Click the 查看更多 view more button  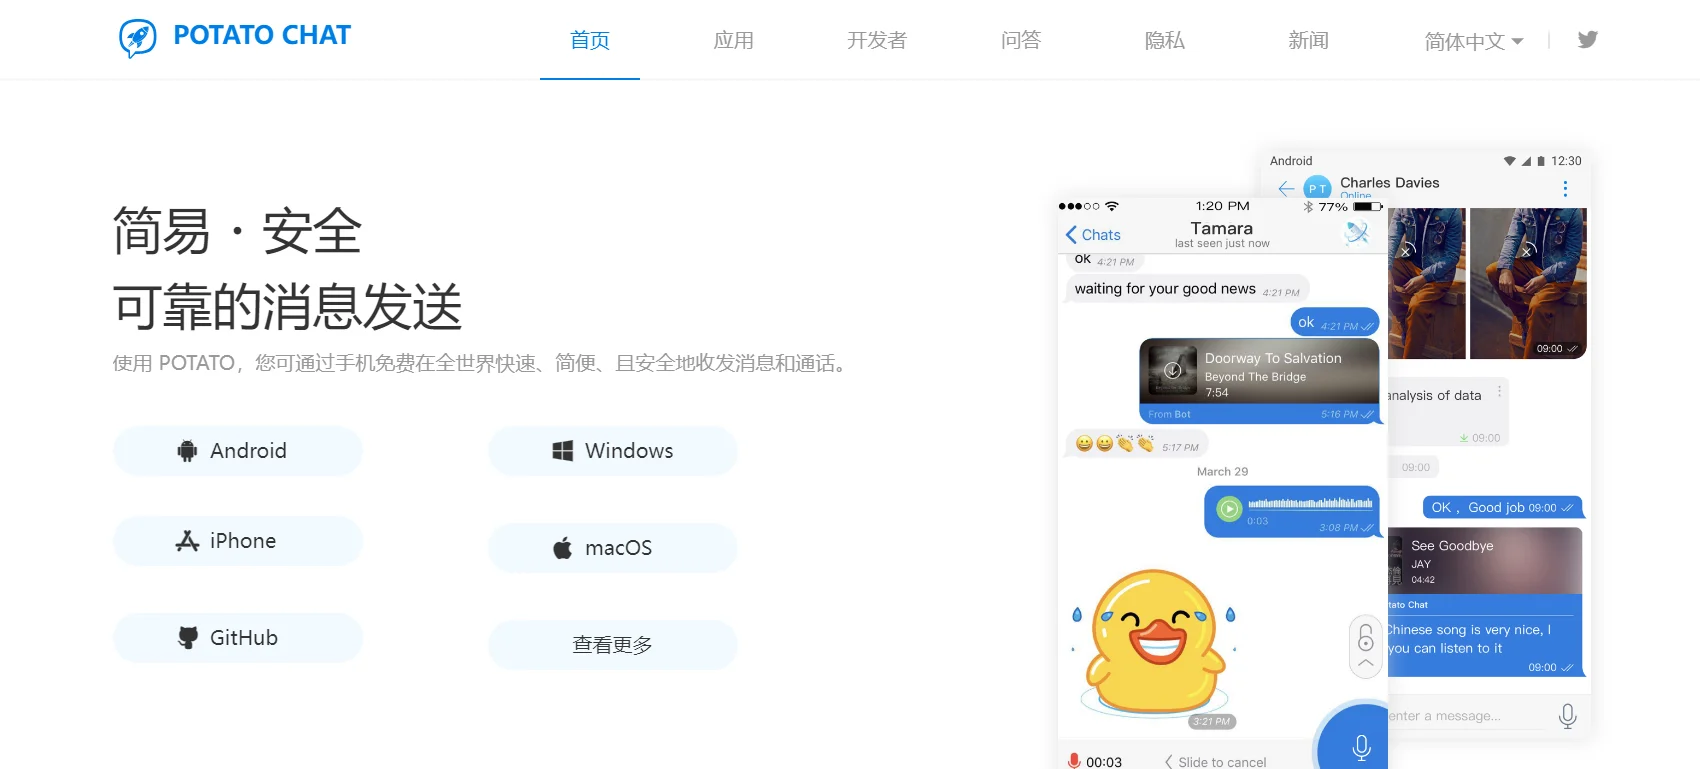[x=613, y=645]
